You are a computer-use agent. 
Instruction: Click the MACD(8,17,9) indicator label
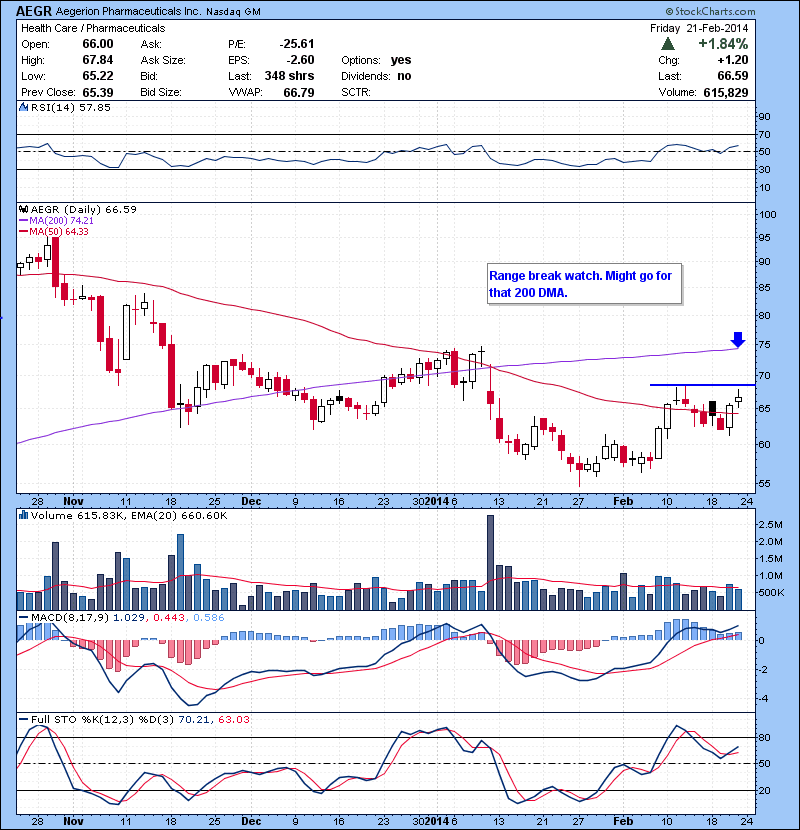71,618
